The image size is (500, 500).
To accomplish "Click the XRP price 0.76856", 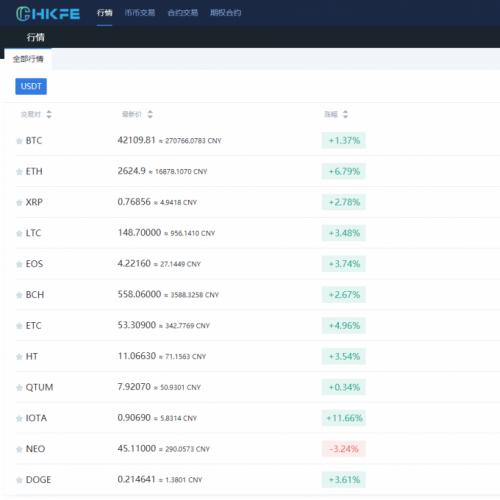I will point(134,202).
